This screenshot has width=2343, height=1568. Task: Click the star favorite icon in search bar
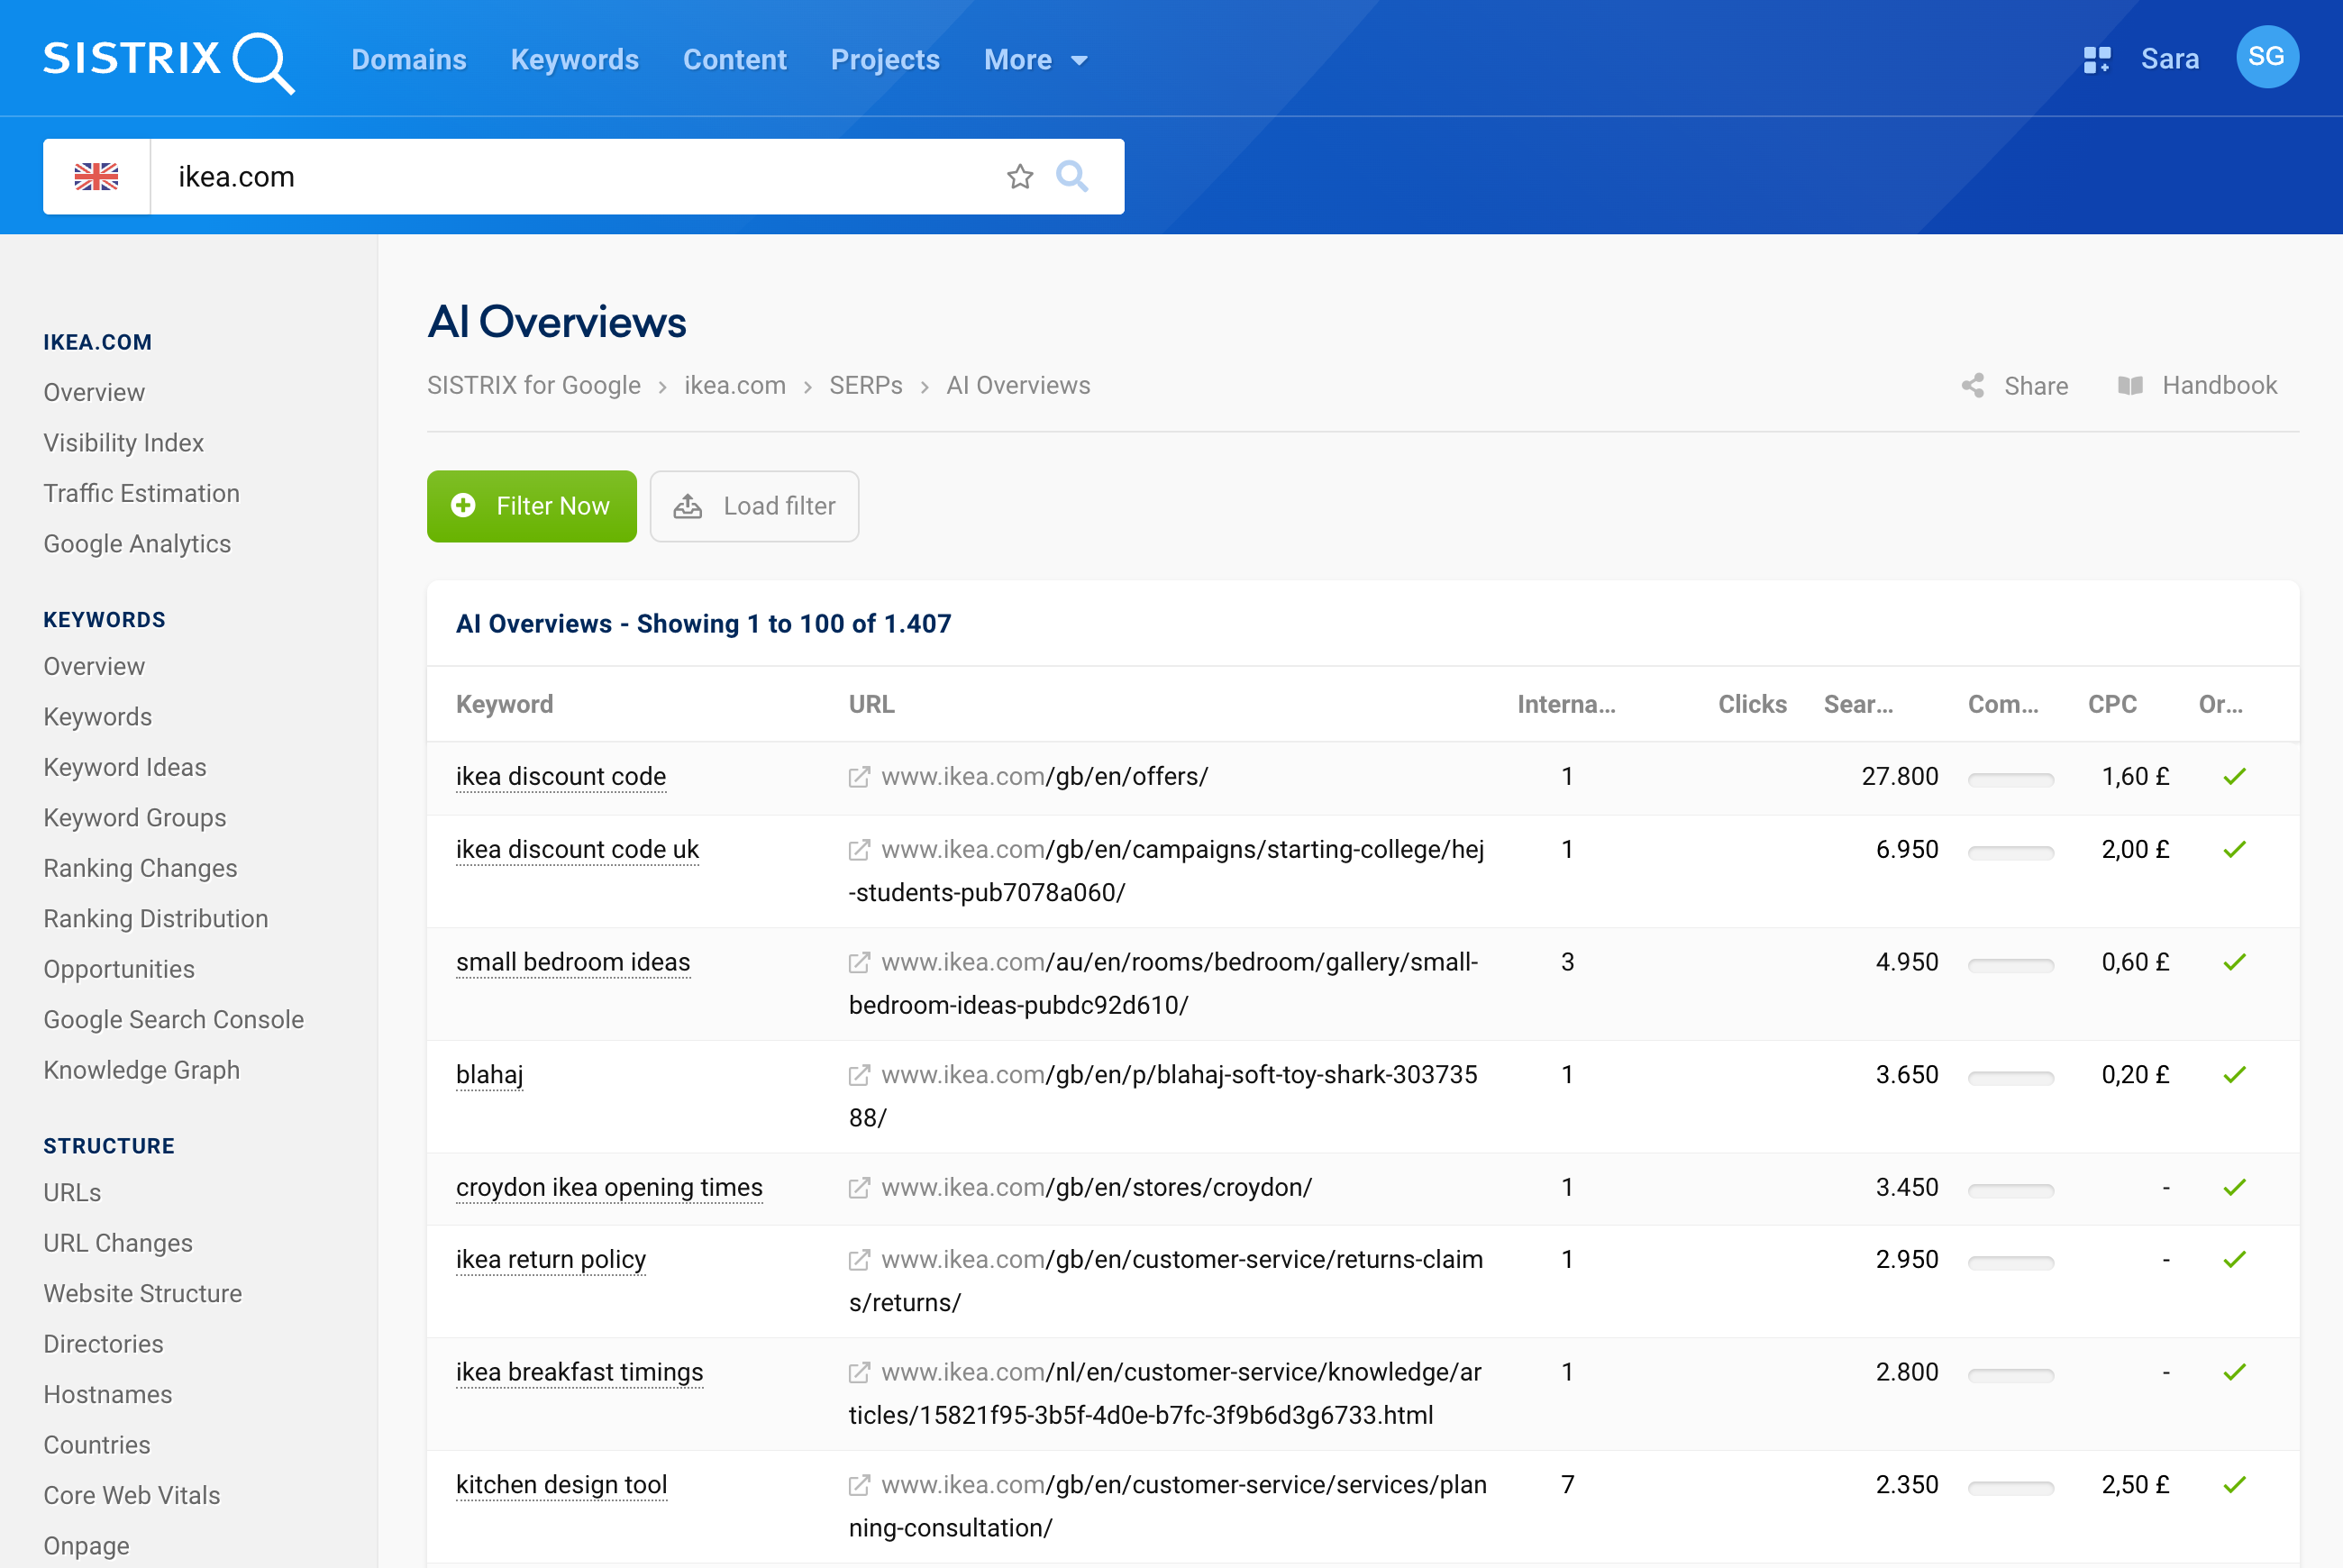1020,177
